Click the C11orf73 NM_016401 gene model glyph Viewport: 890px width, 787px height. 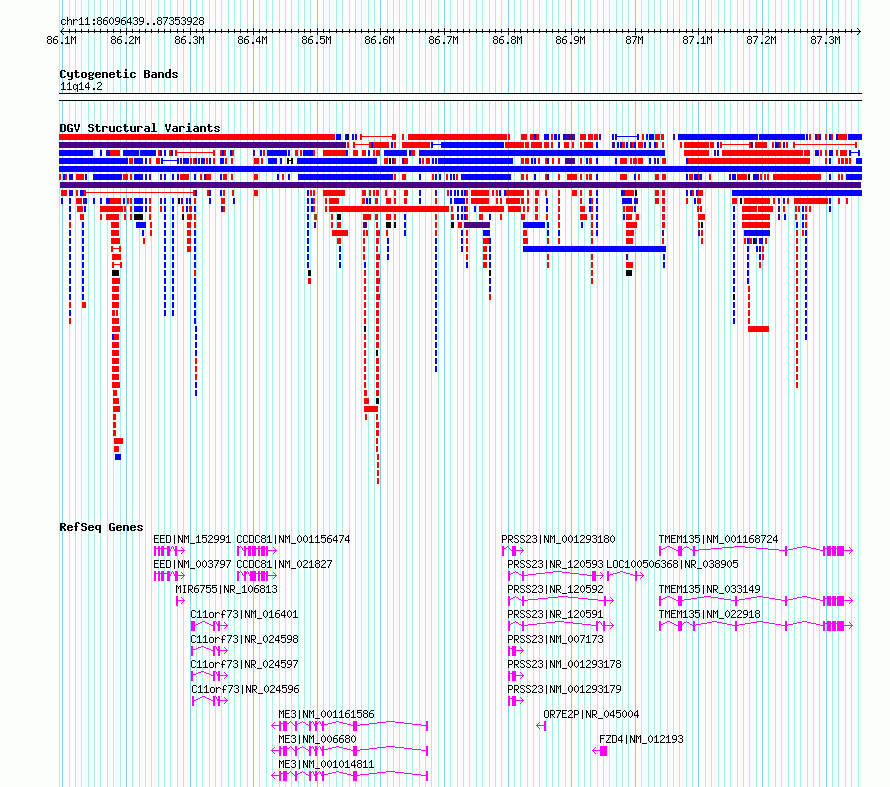point(209,626)
